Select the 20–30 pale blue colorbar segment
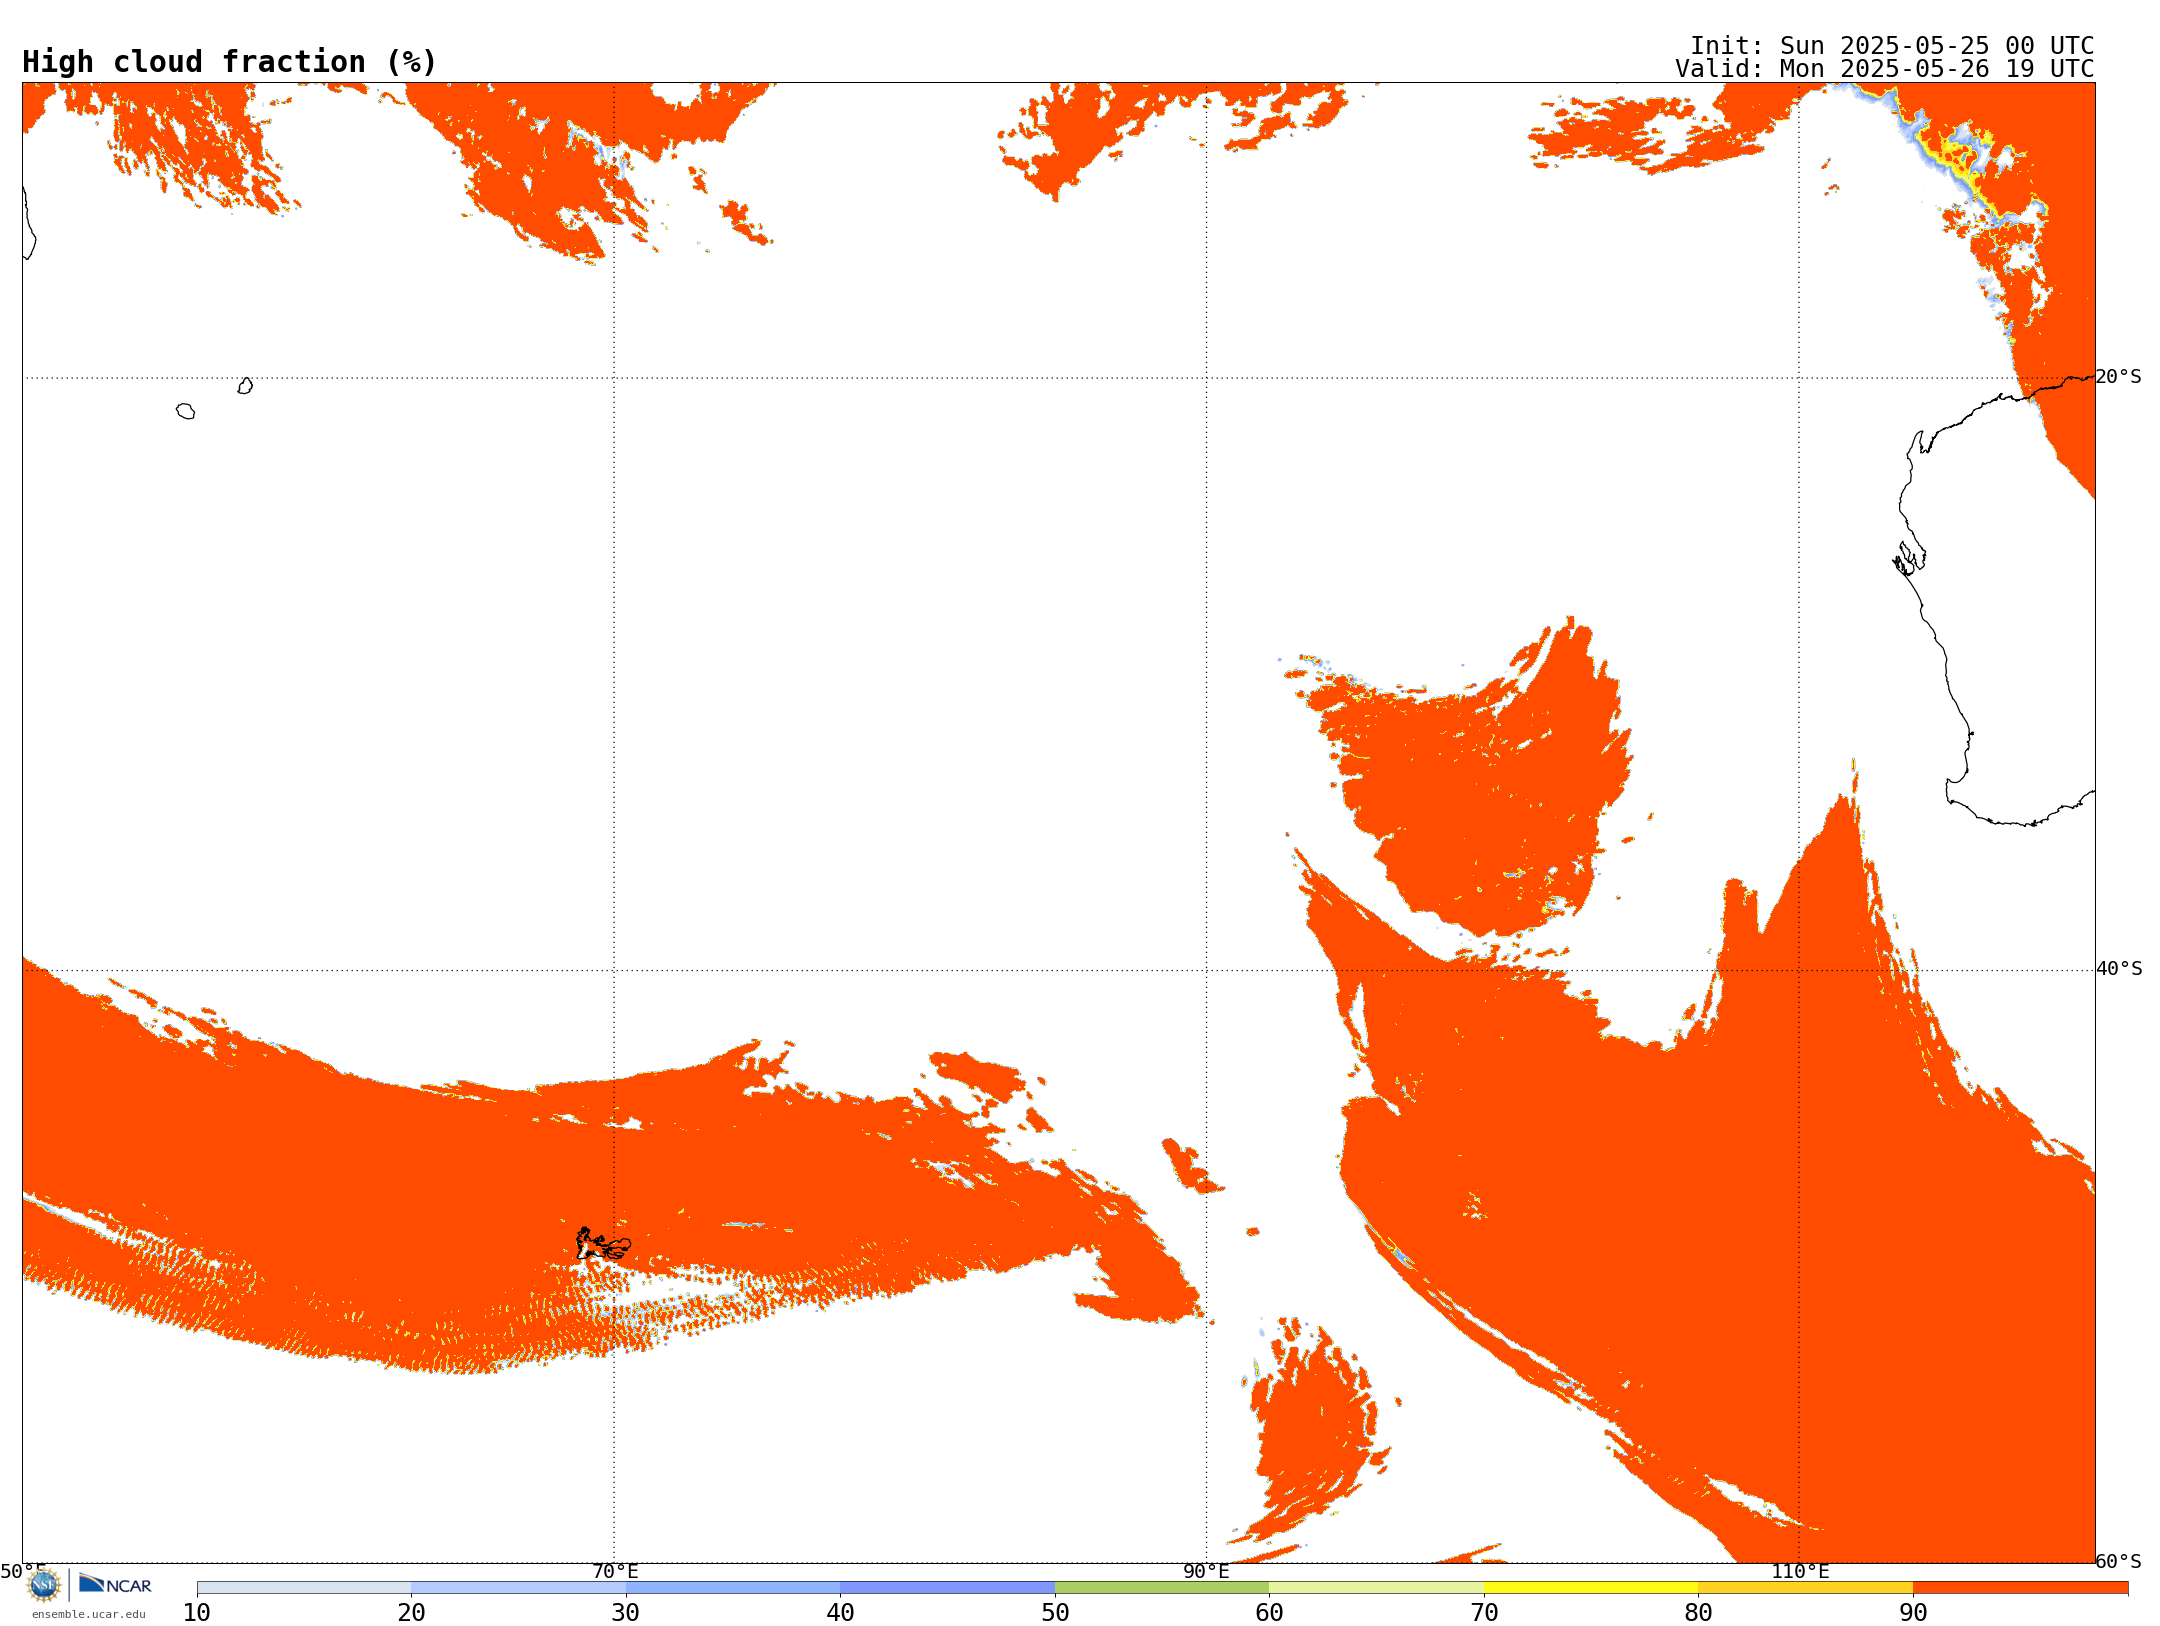 [518, 1588]
